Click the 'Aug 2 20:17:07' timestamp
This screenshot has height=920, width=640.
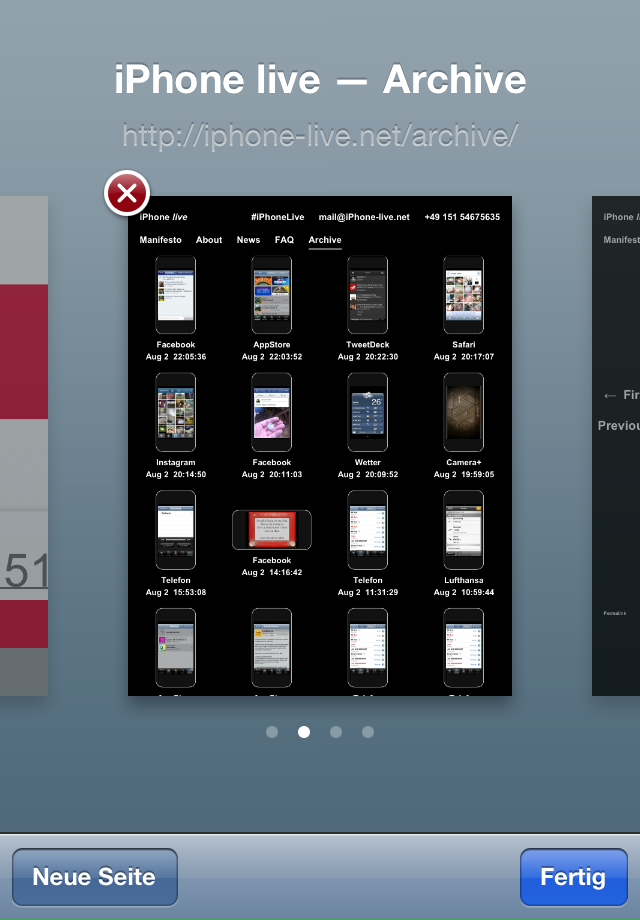(x=463, y=357)
